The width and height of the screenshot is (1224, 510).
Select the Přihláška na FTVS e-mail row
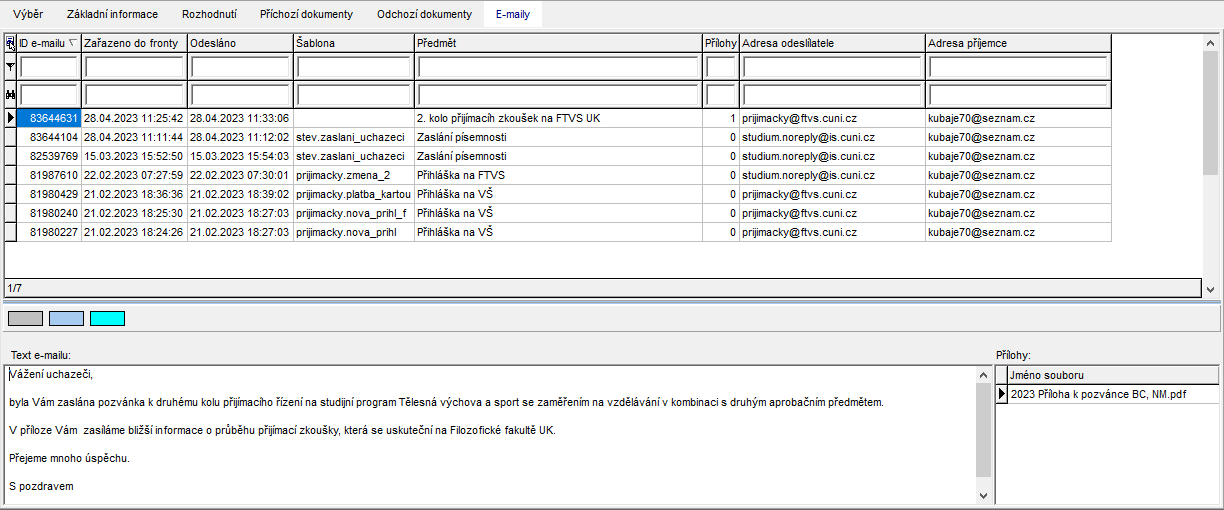[x=558, y=175]
